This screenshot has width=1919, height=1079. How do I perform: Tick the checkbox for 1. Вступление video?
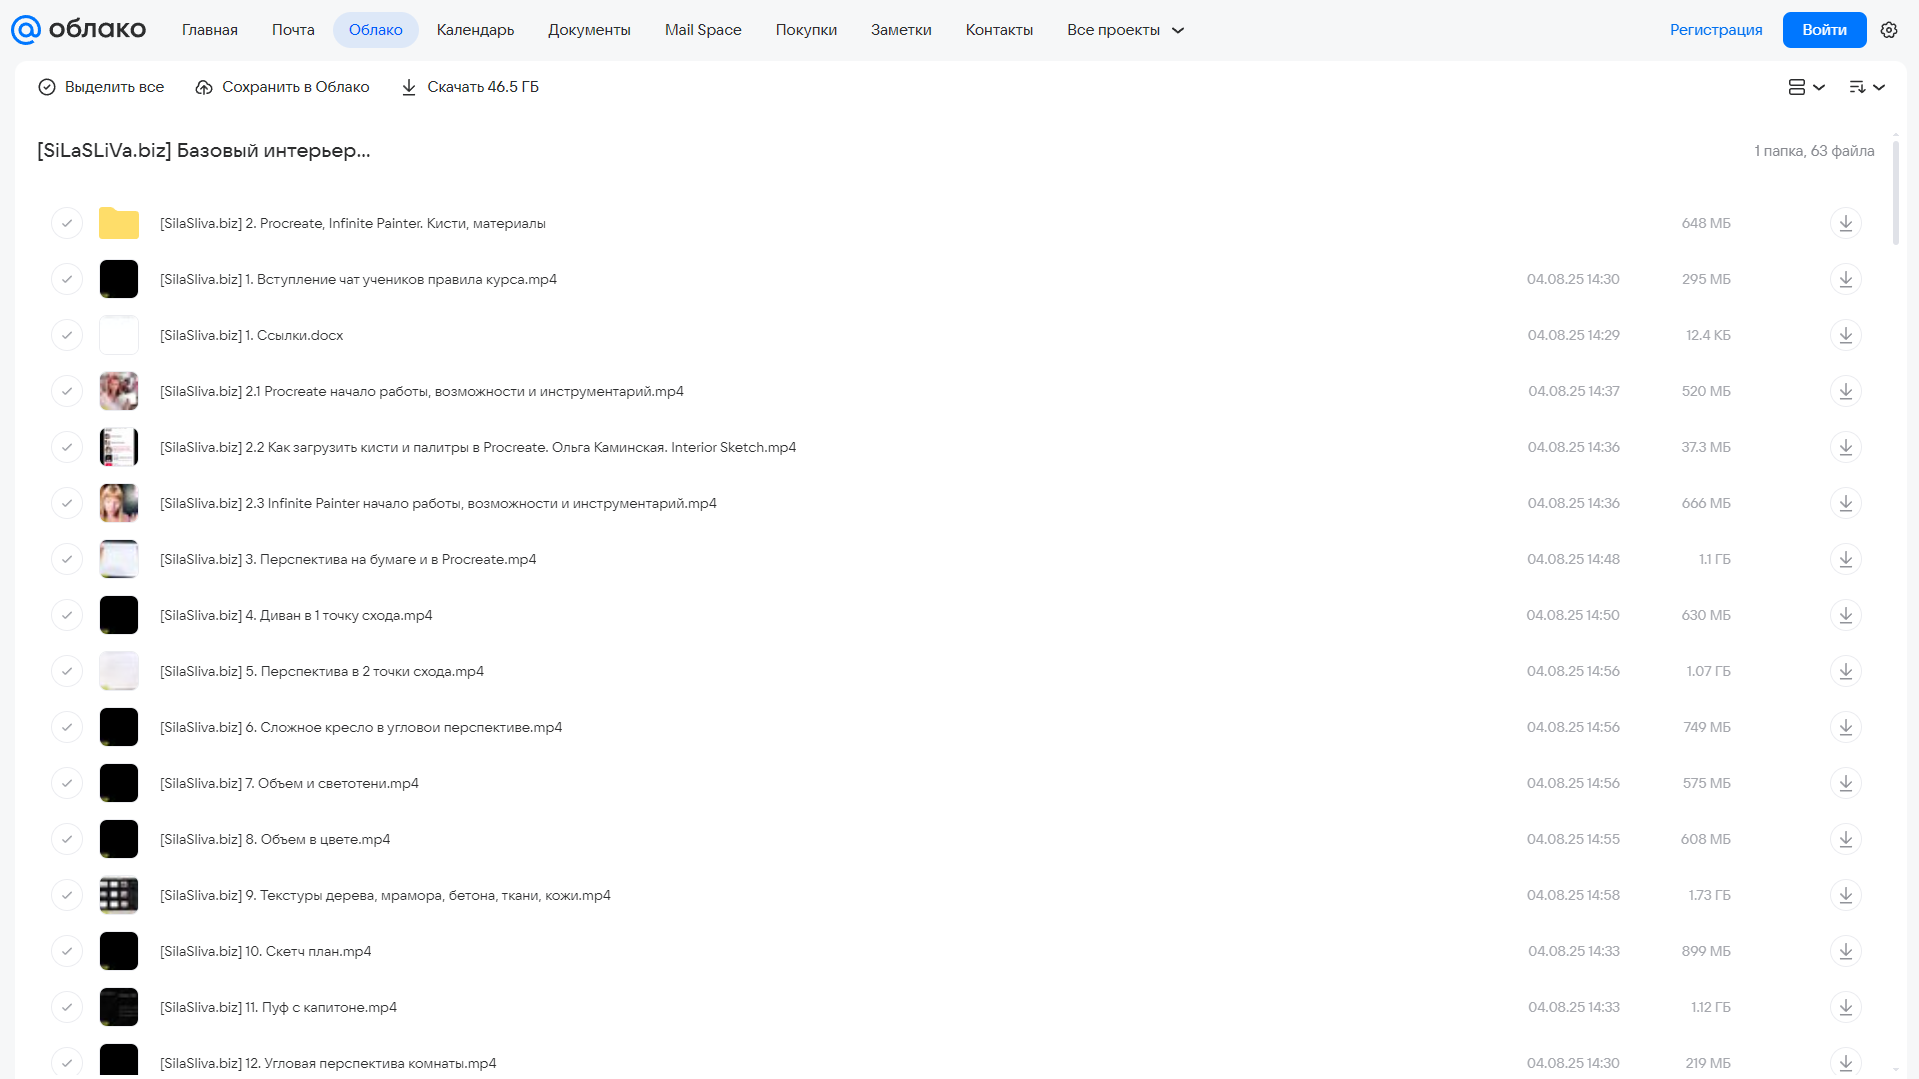coord(67,279)
